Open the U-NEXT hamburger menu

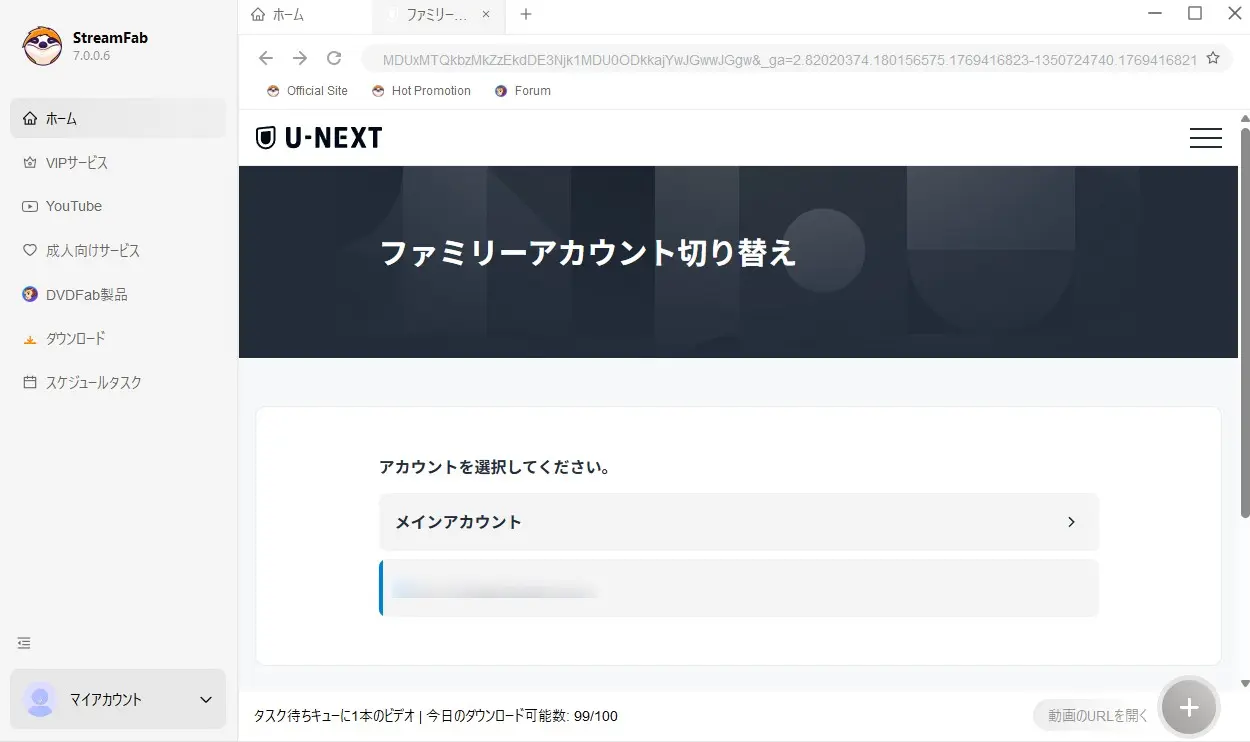(1205, 138)
